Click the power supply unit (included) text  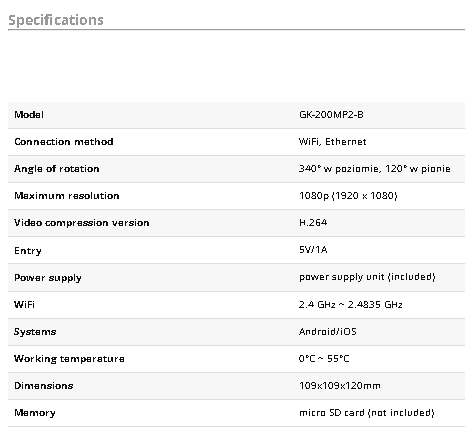tap(367, 277)
